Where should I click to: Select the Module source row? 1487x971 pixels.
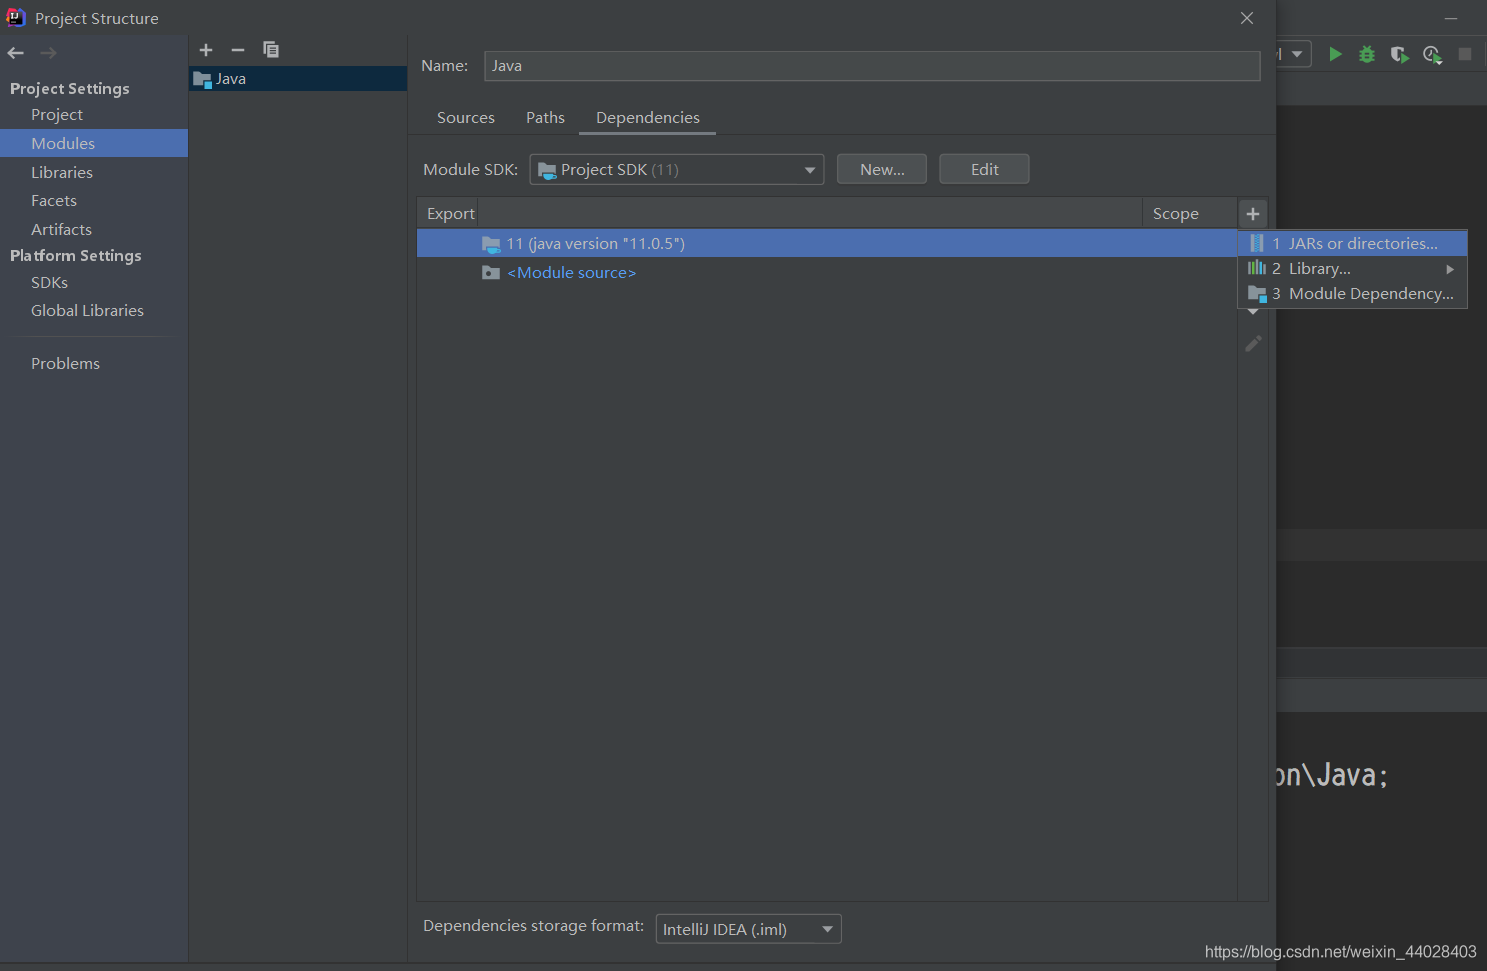827,273
